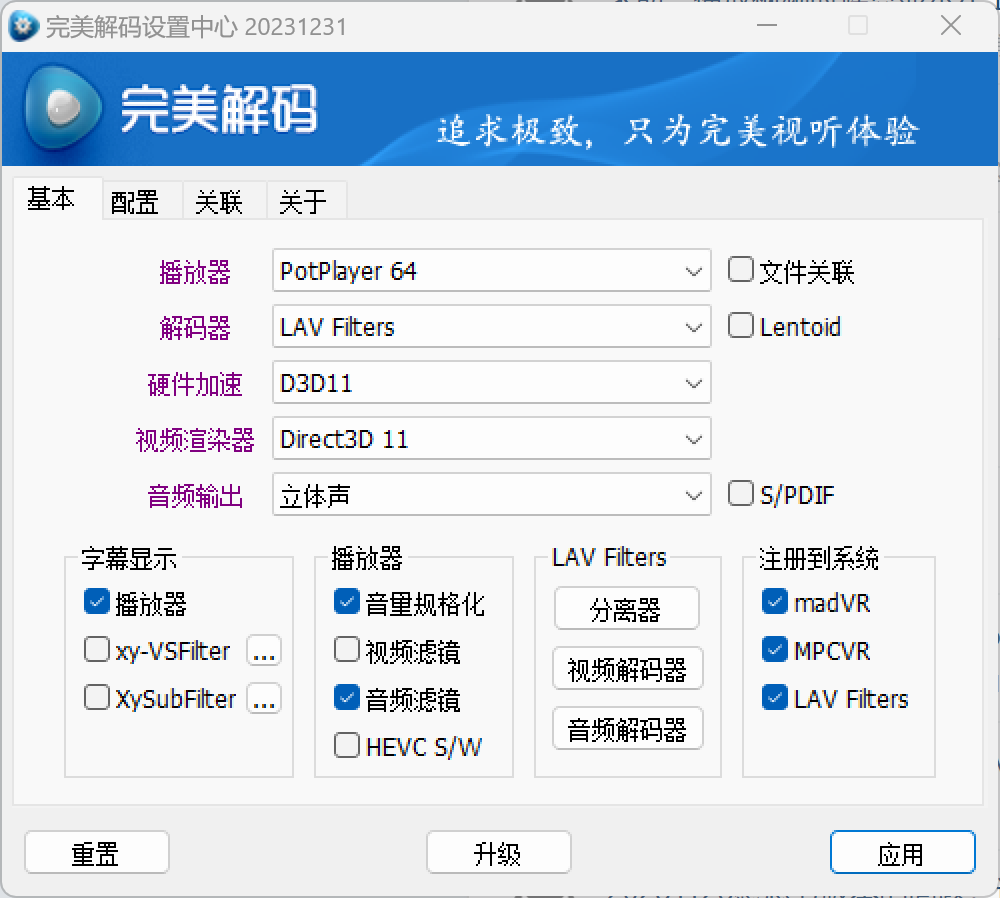This screenshot has height=898, width=1000.
Task: Open the 分离器 settings
Action: (626, 609)
